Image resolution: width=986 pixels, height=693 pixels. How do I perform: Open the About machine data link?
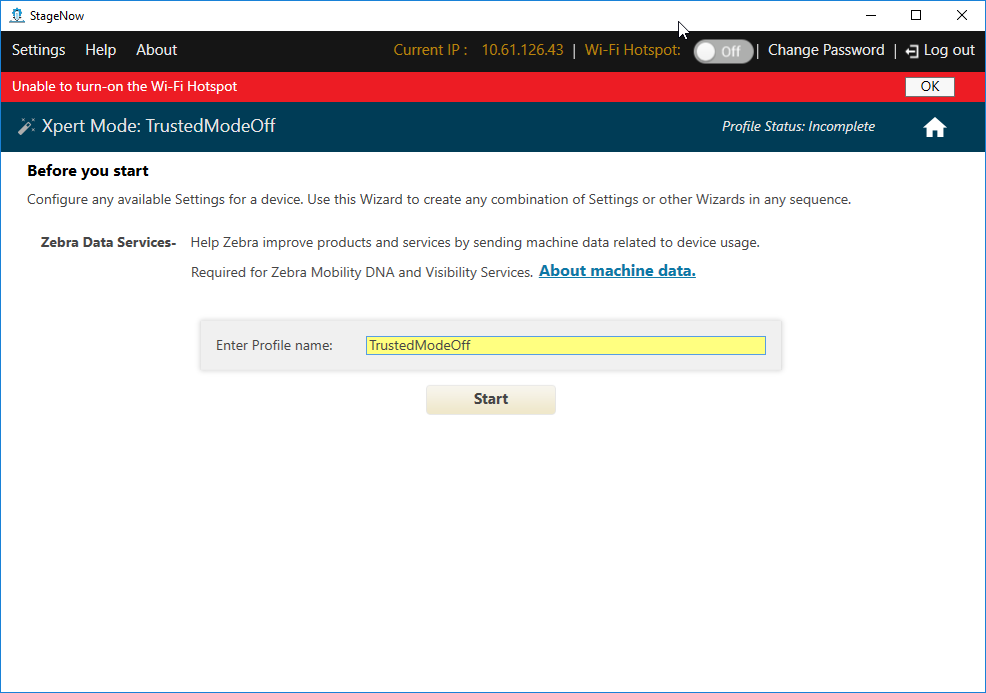(617, 271)
